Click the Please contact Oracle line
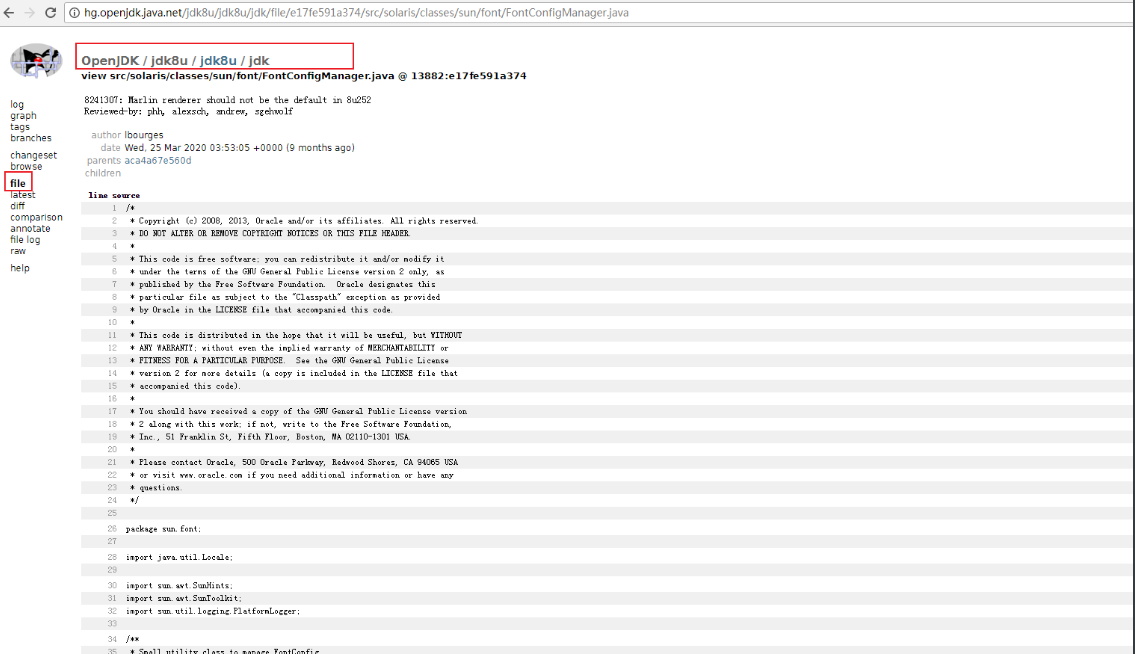Image resolution: width=1135 pixels, height=654 pixels. 294,462
